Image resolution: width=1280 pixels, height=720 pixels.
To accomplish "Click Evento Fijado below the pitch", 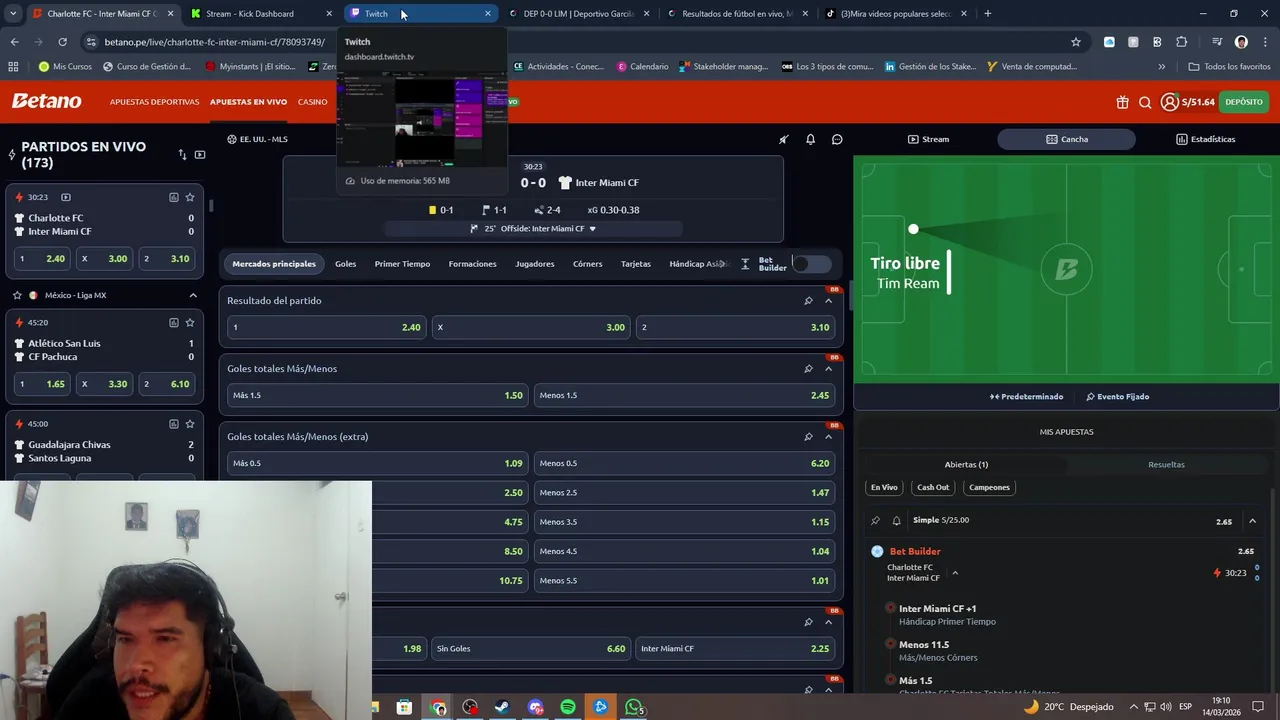I will 1118,397.
